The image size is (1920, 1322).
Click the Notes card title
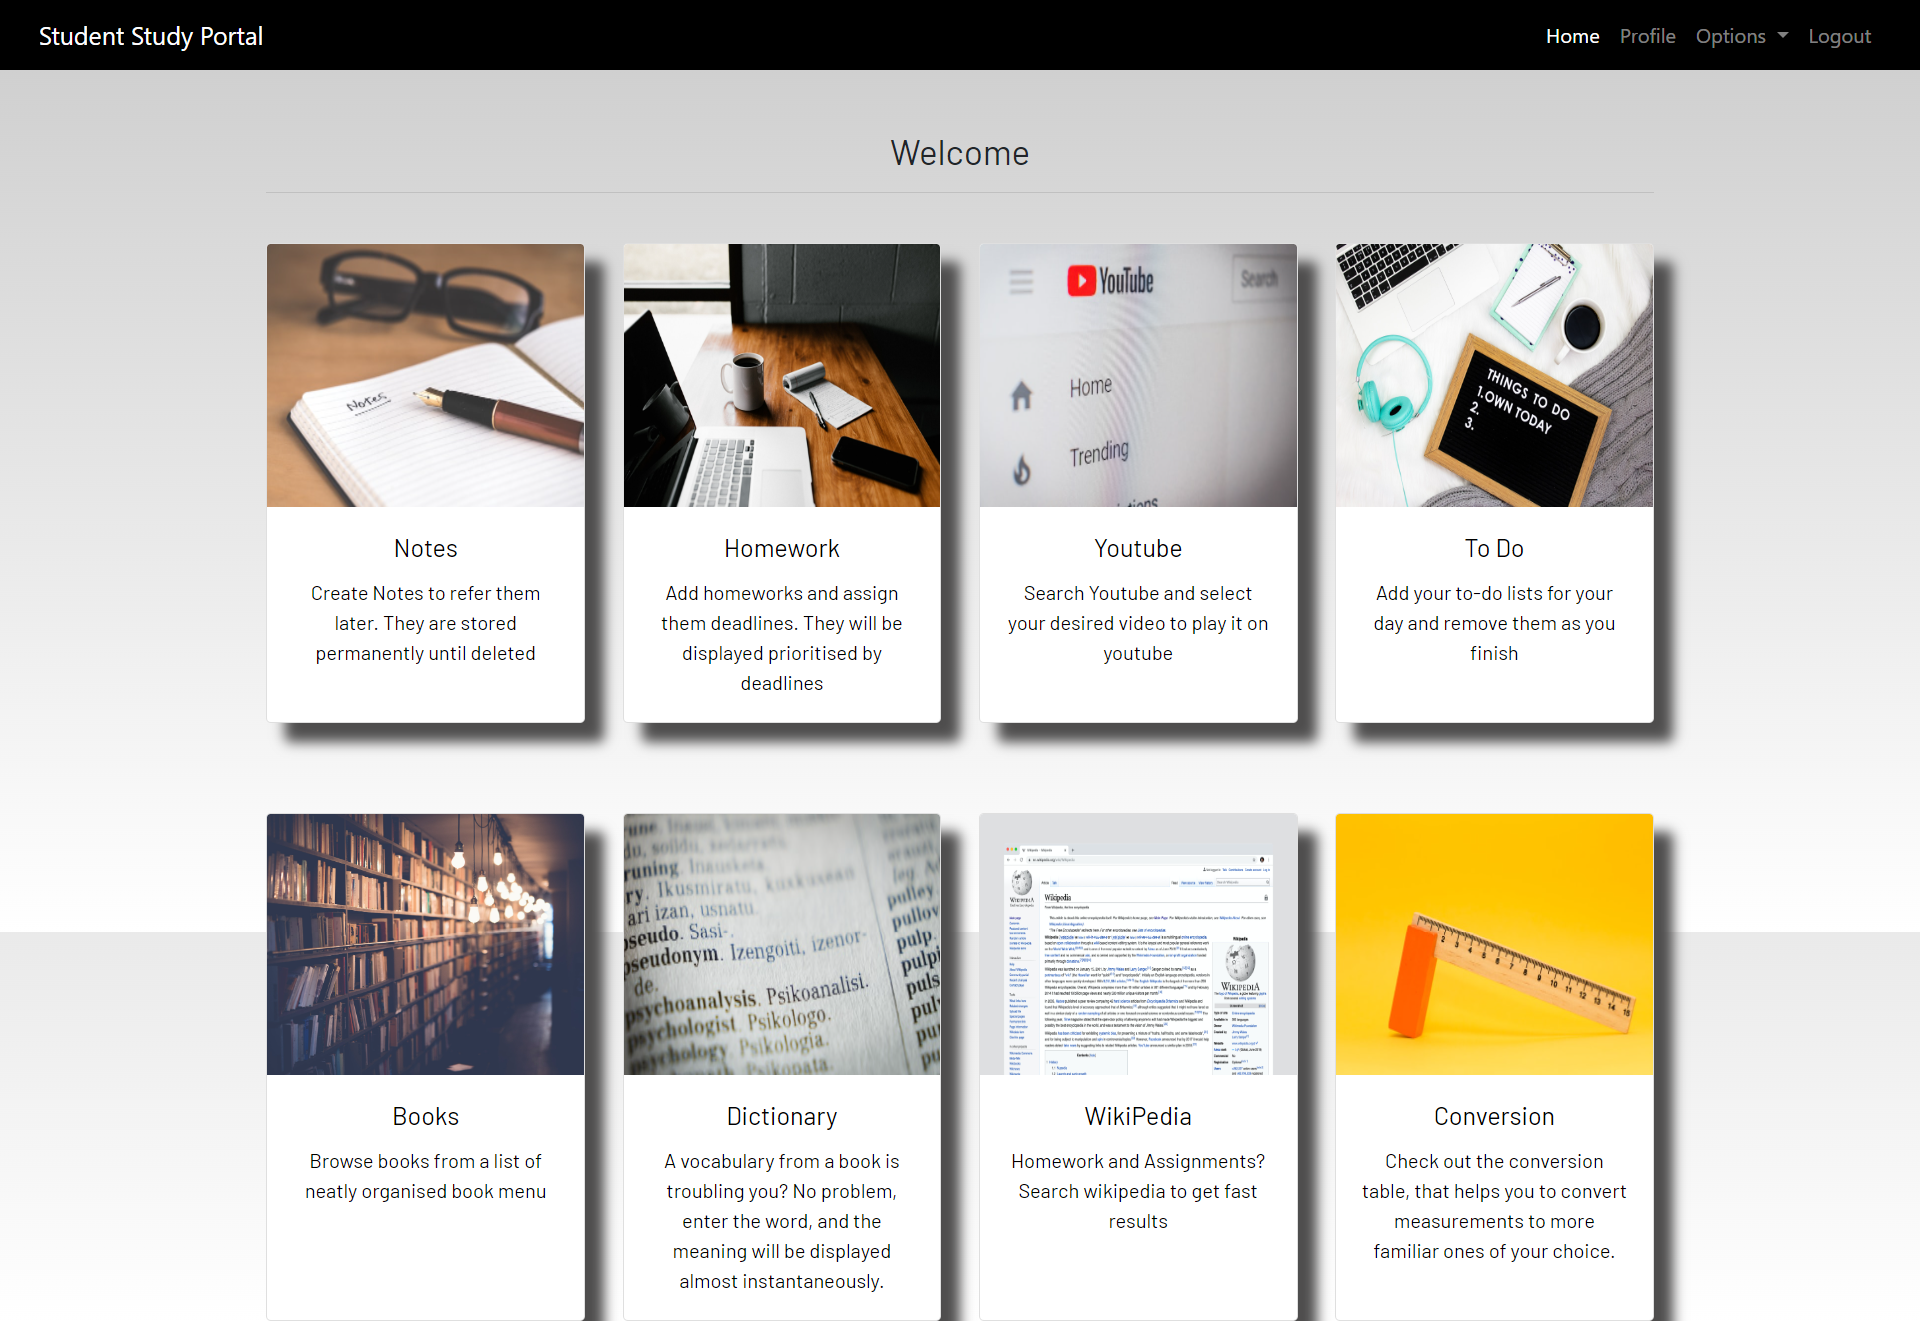tap(425, 548)
